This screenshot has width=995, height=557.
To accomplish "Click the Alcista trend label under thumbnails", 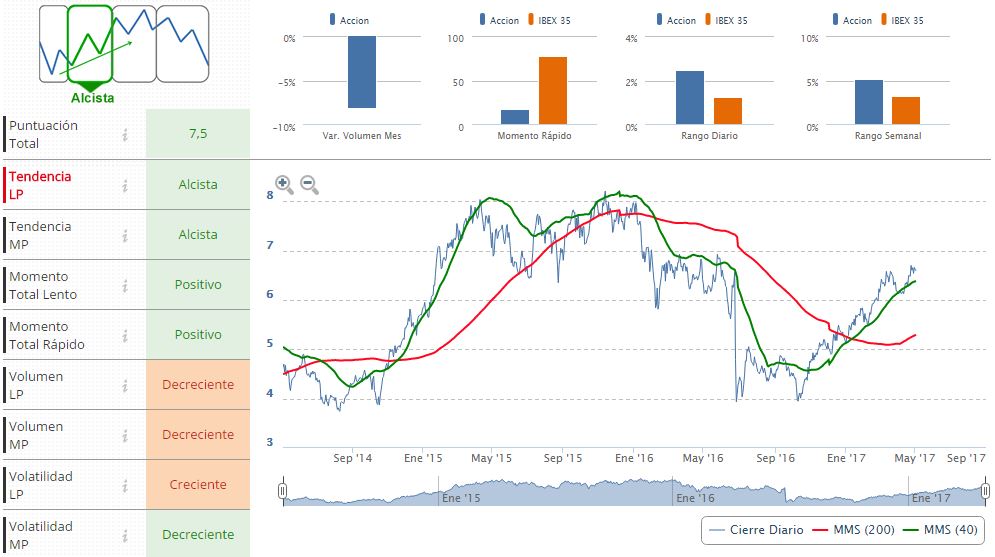I will (x=92, y=98).
